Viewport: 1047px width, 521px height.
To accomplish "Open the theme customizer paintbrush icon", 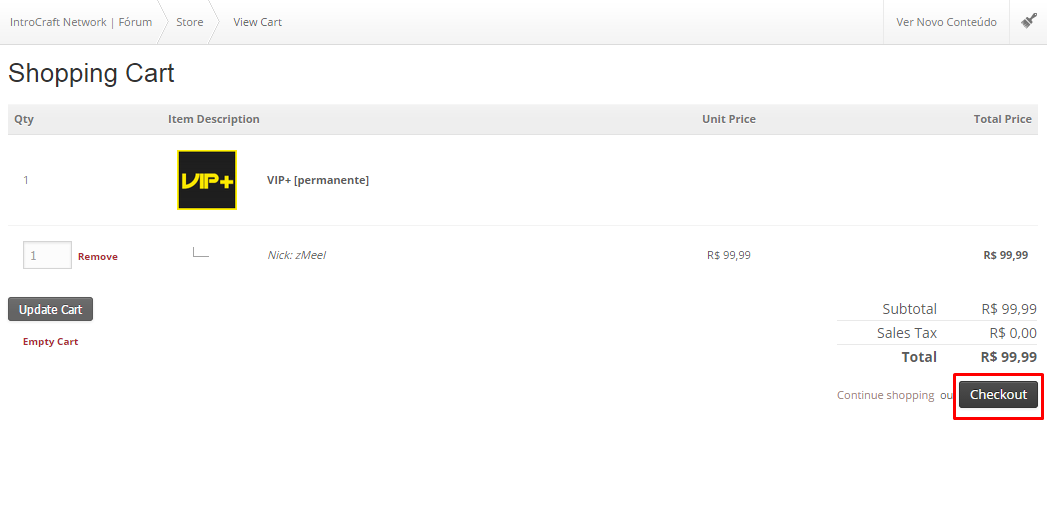I will point(1029,21).
